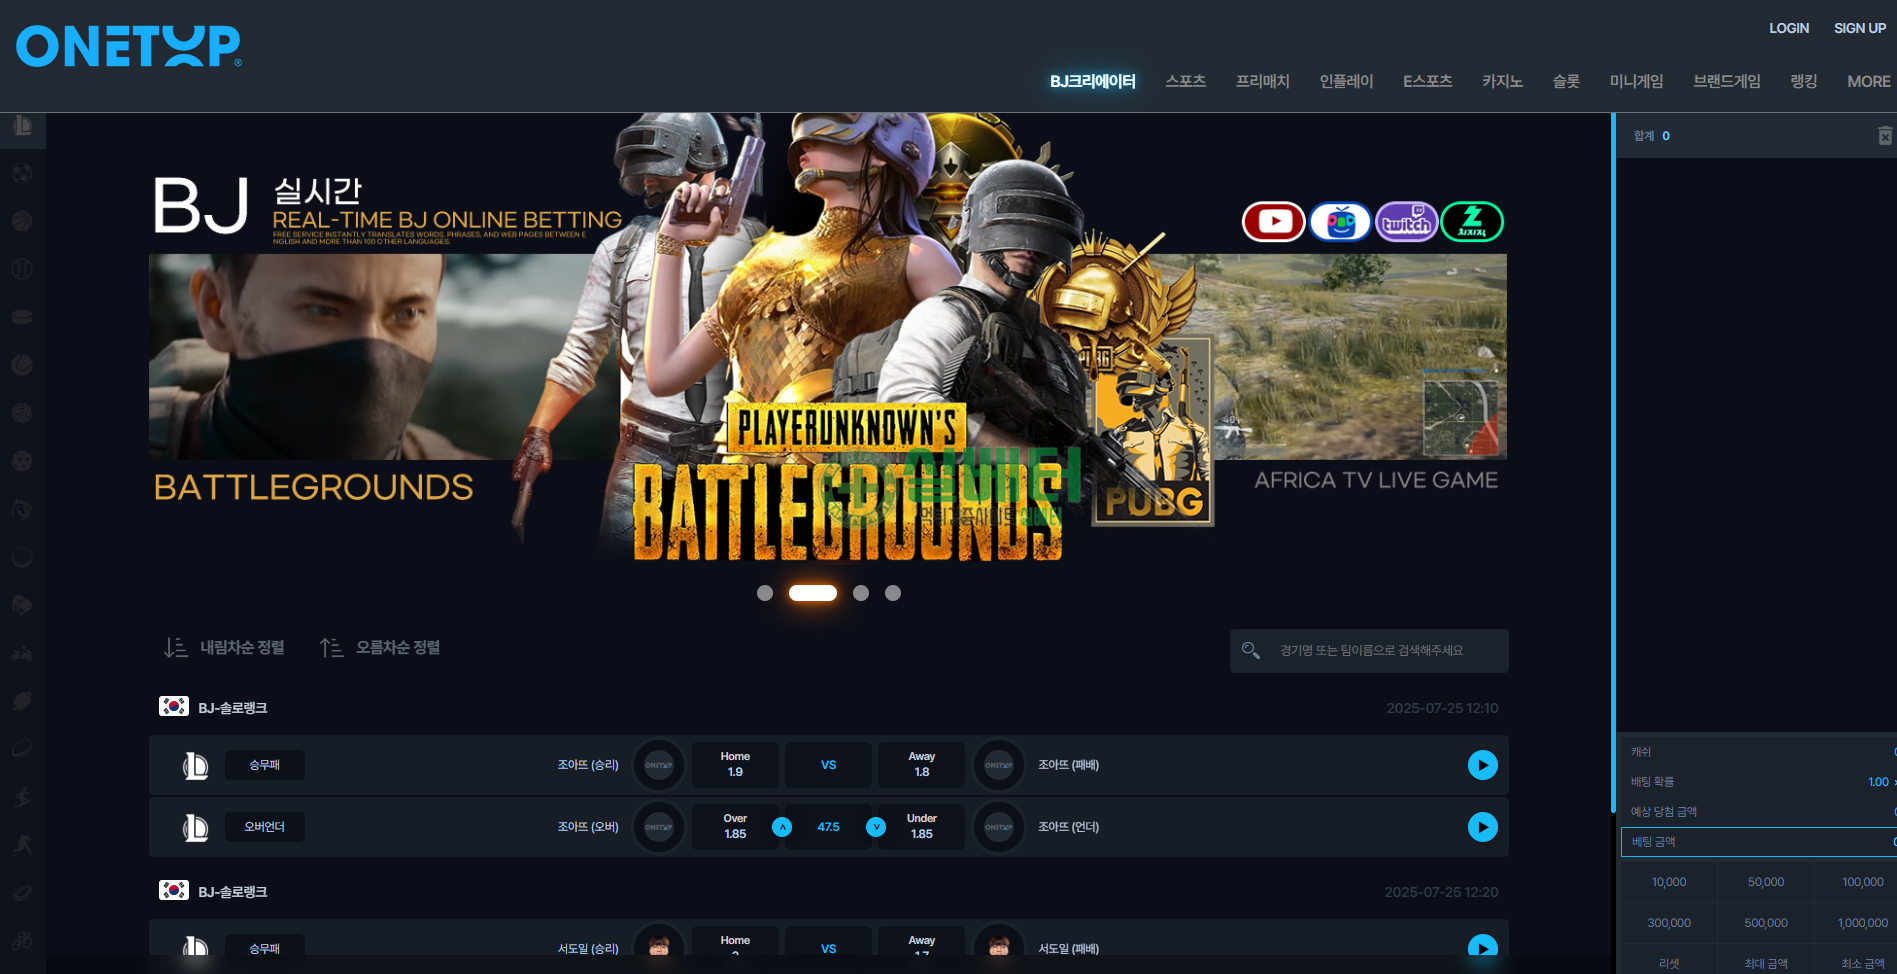This screenshot has width=1897, height=974.
Task: Go to third banner slide dot
Action: point(861,593)
